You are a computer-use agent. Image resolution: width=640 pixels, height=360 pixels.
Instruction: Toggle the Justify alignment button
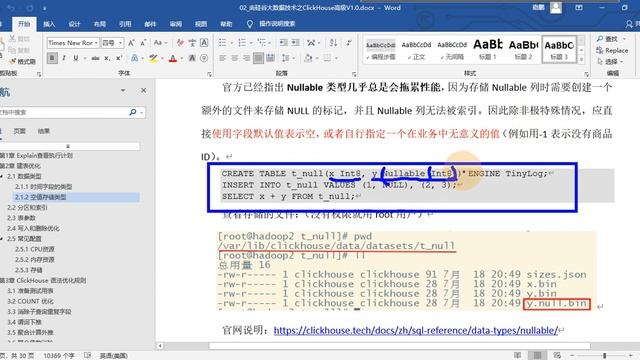(258, 58)
